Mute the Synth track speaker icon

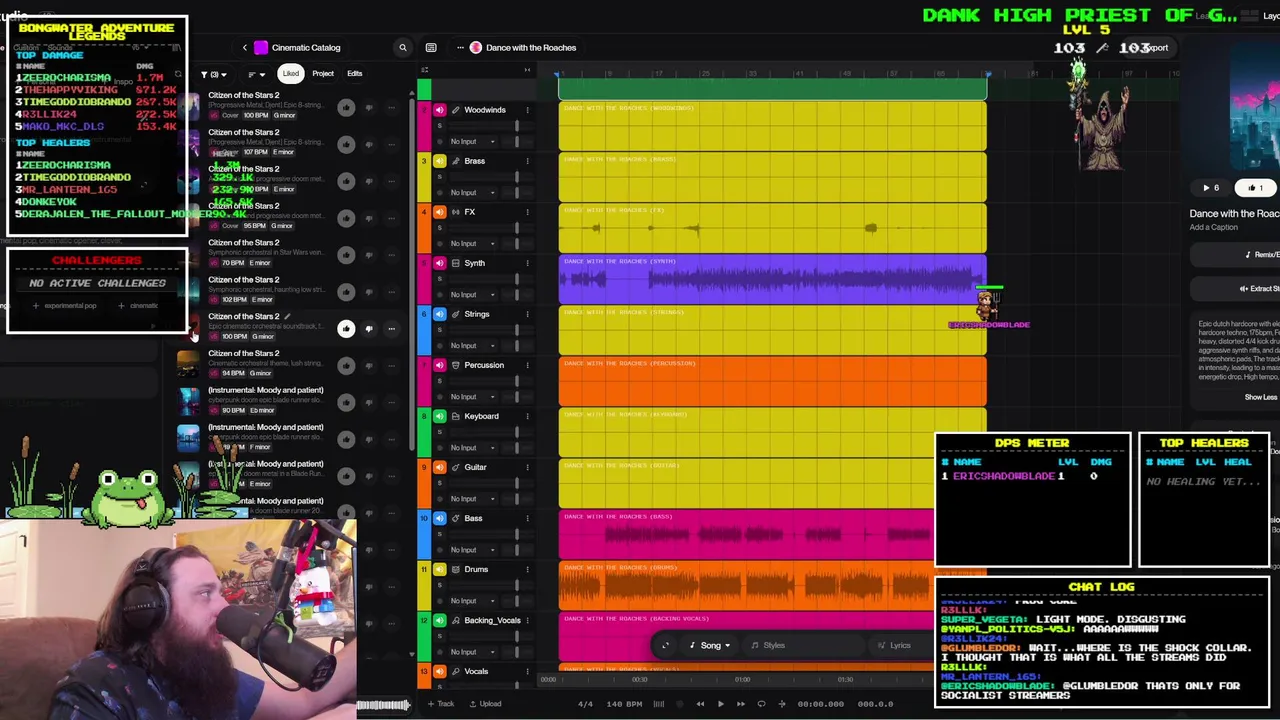[439, 263]
